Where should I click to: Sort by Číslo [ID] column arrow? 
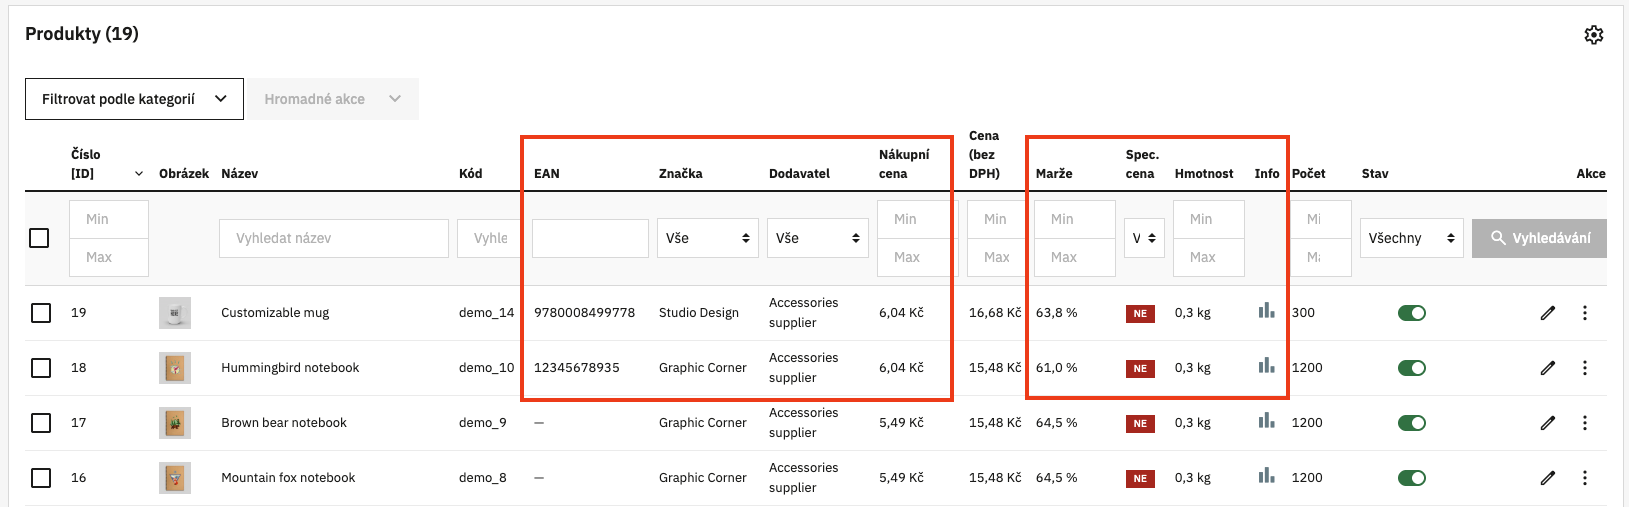tap(139, 174)
